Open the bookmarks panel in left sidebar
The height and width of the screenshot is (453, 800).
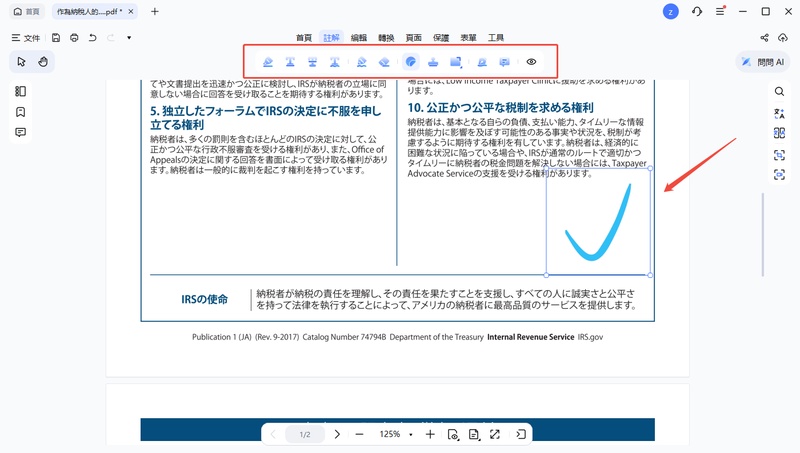[x=20, y=112]
